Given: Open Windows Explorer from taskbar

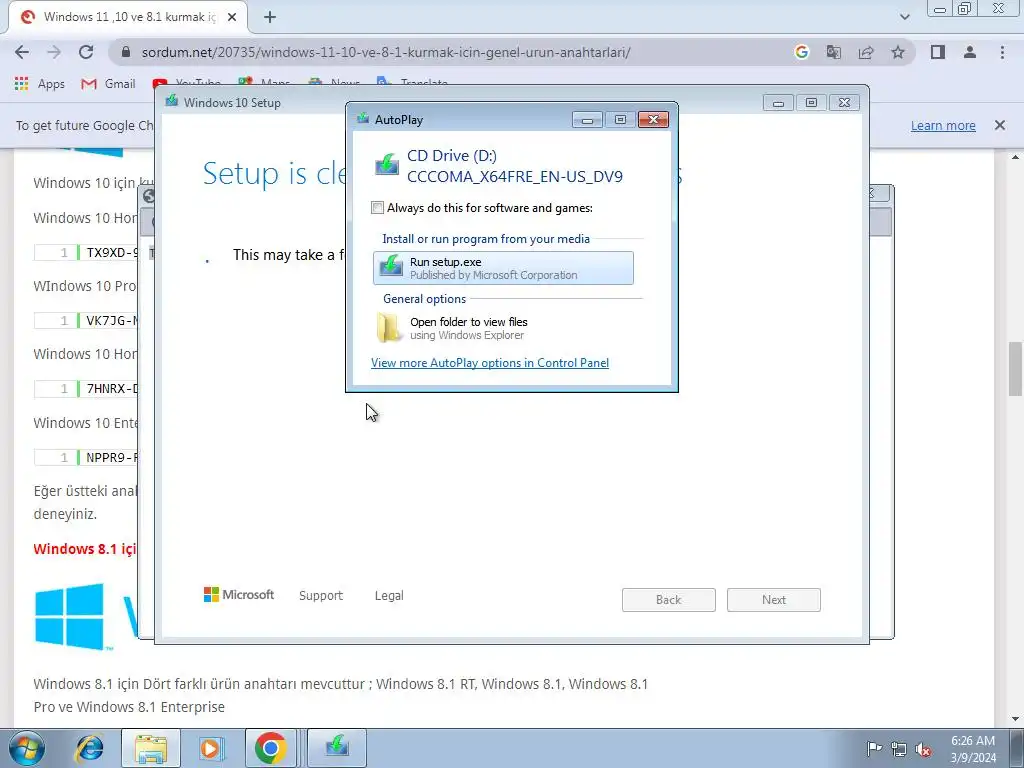Looking at the screenshot, I should click(x=151, y=748).
